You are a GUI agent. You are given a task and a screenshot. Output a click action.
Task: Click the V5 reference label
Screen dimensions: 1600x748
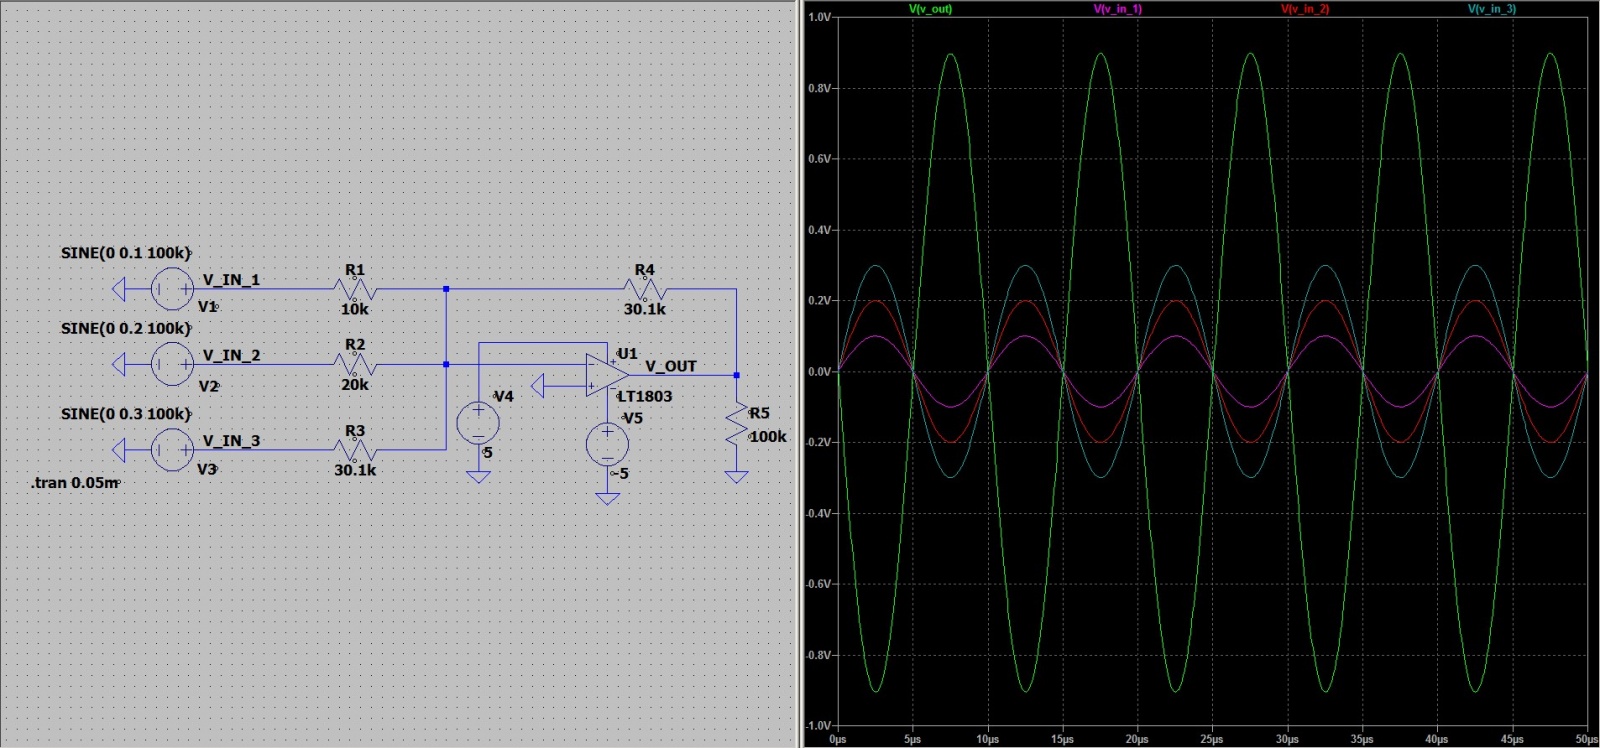click(x=632, y=418)
